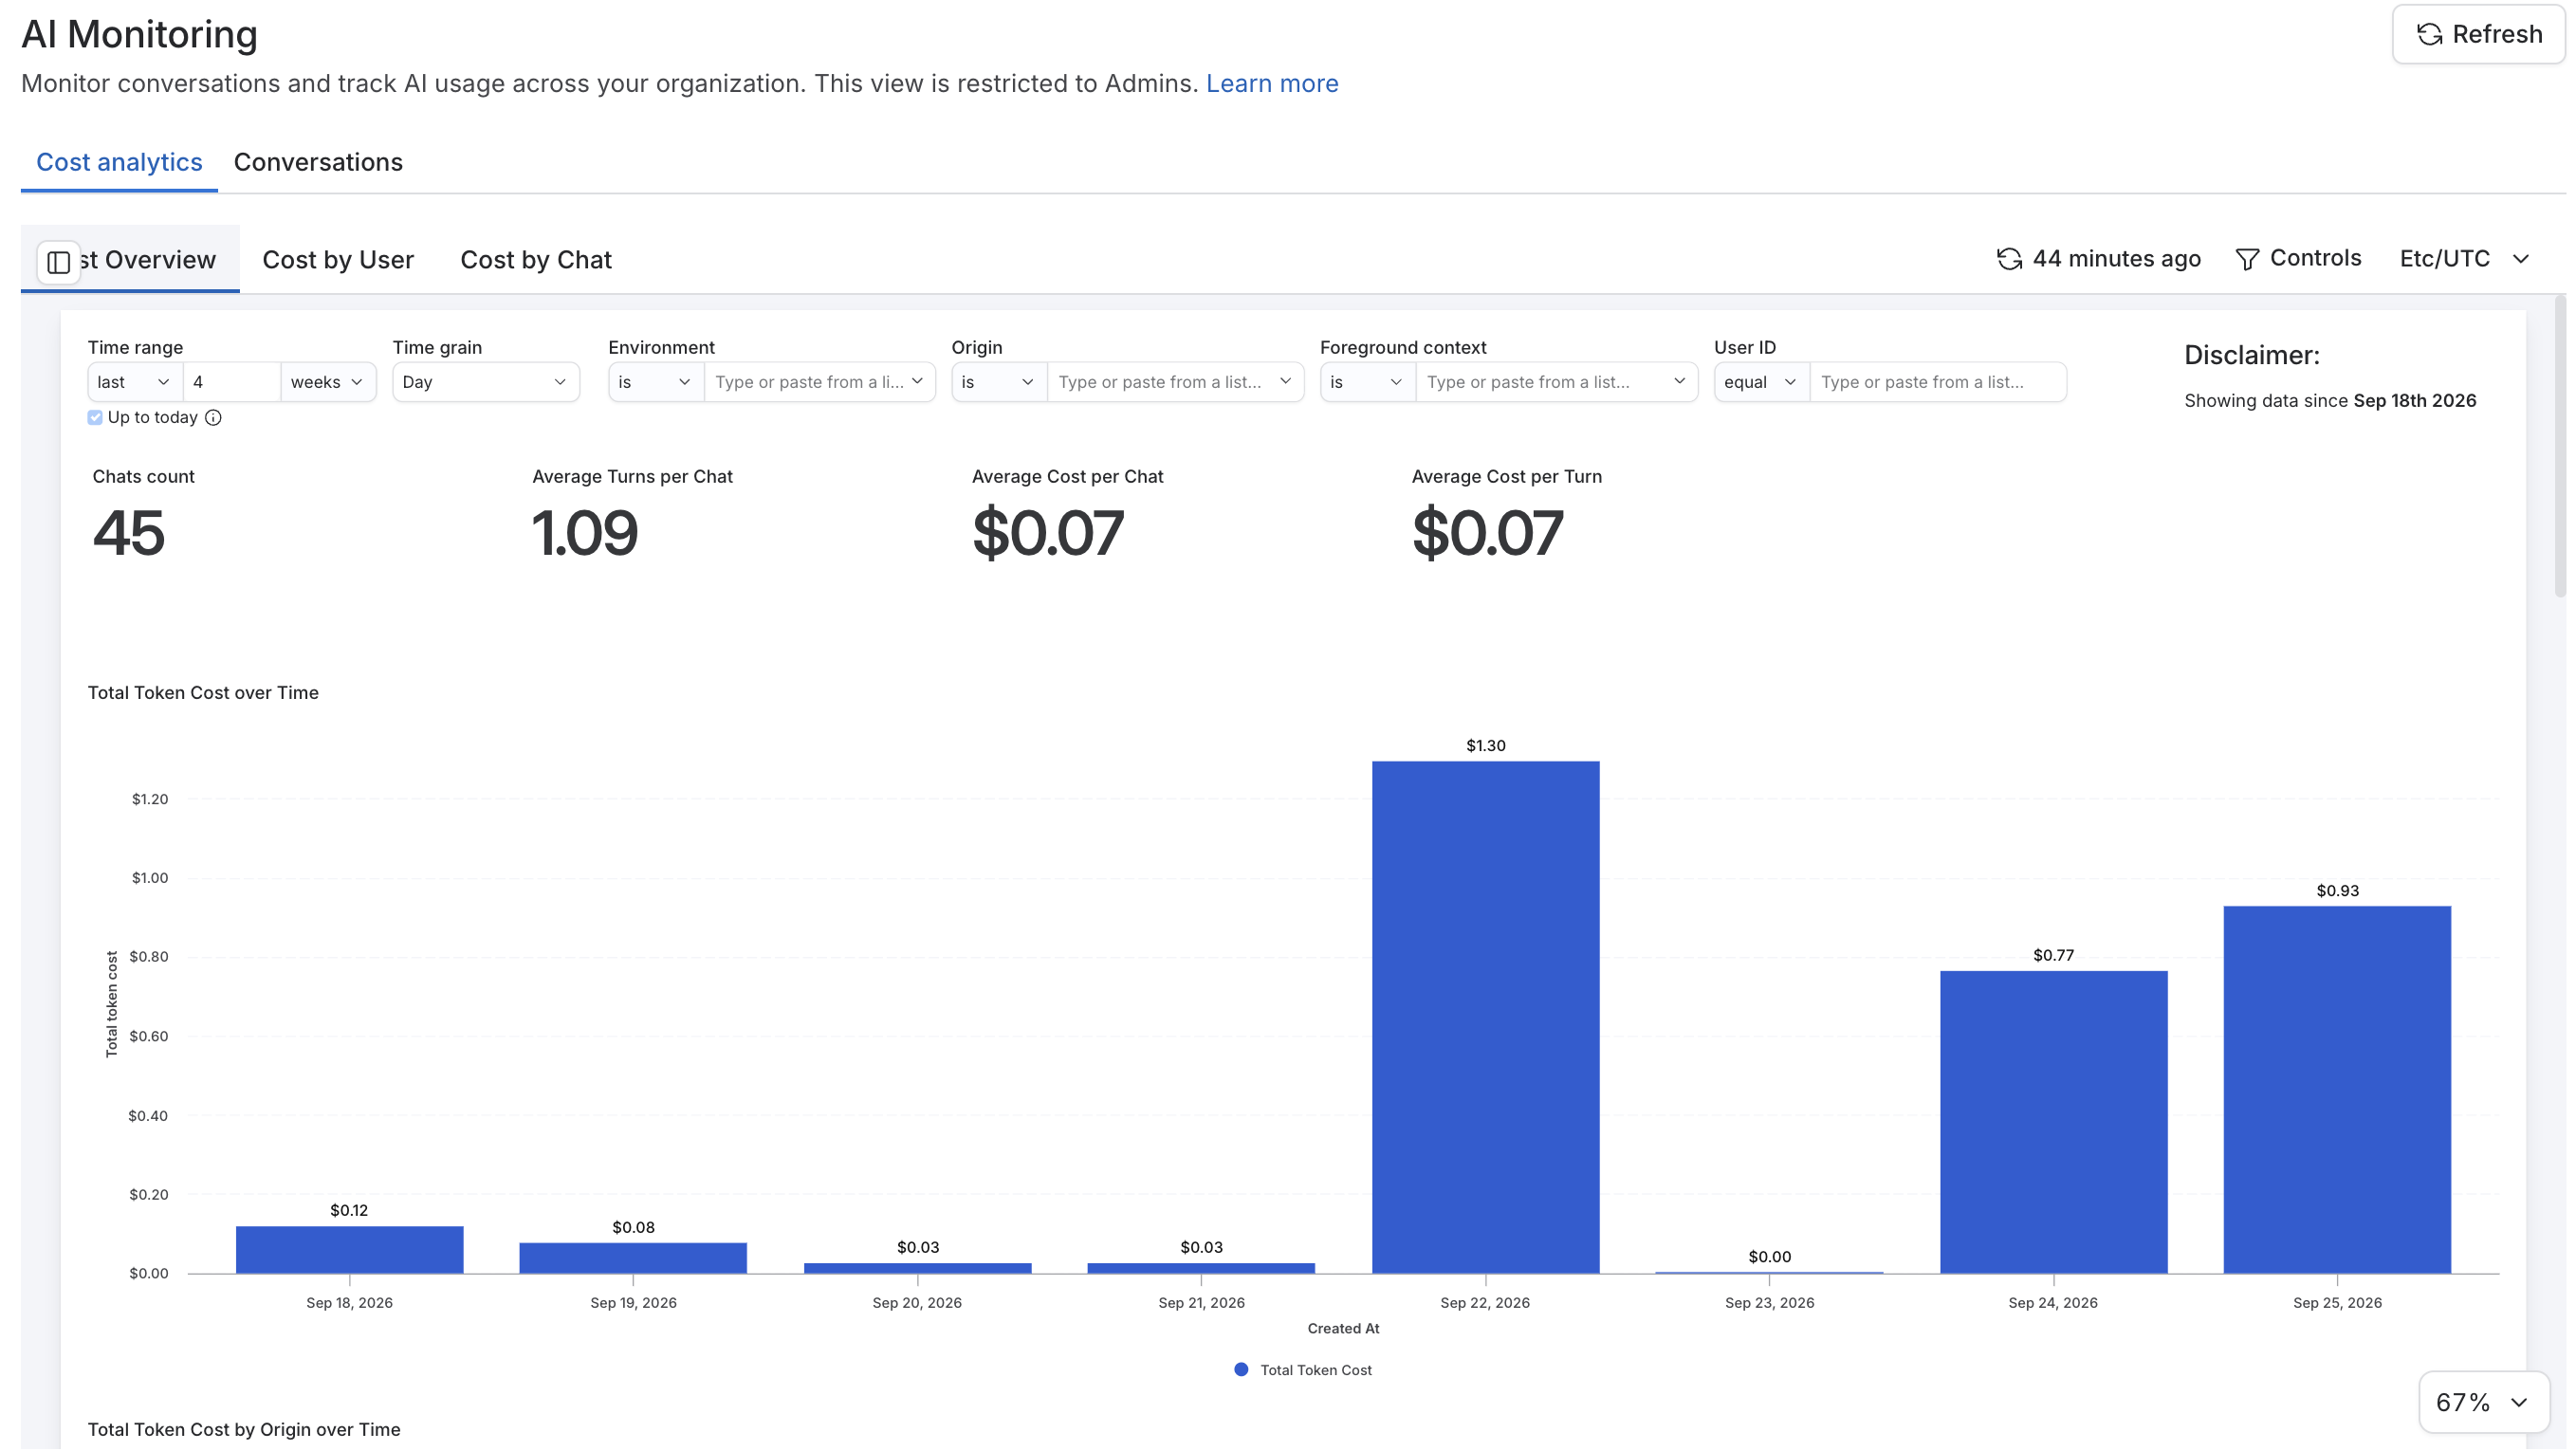Image resolution: width=2576 pixels, height=1451 pixels.
Task: Click the Total Token Cost legend dot
Action: point(1241,1370)
